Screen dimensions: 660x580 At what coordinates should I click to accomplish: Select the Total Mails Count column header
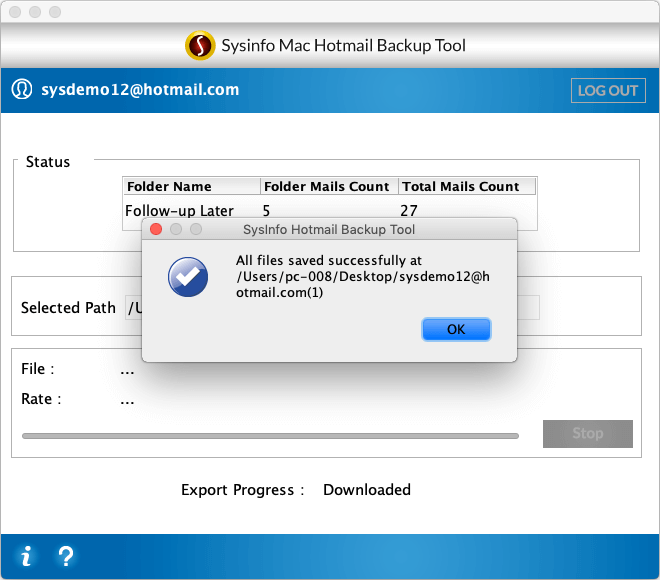pyautogui.click(x=467, y=186)
